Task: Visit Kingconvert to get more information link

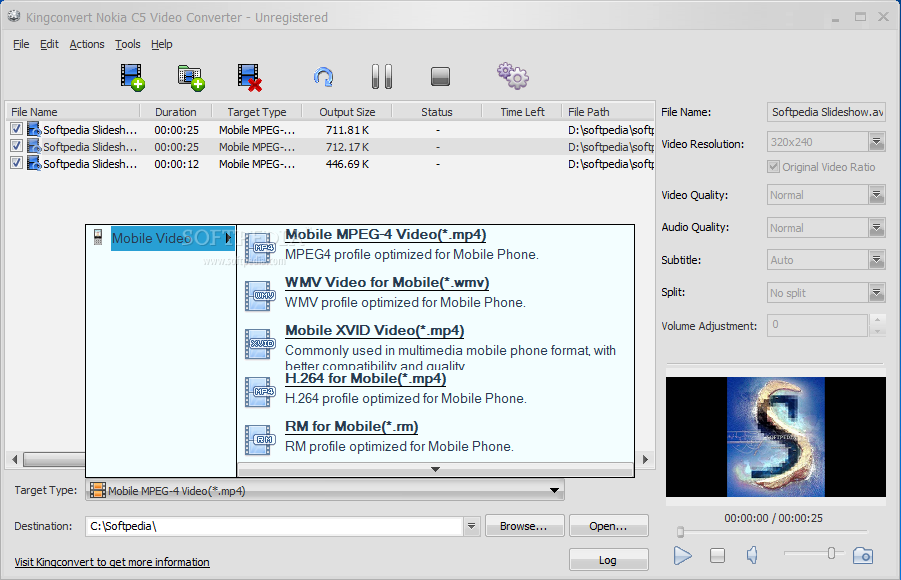Action: point(112,562)
